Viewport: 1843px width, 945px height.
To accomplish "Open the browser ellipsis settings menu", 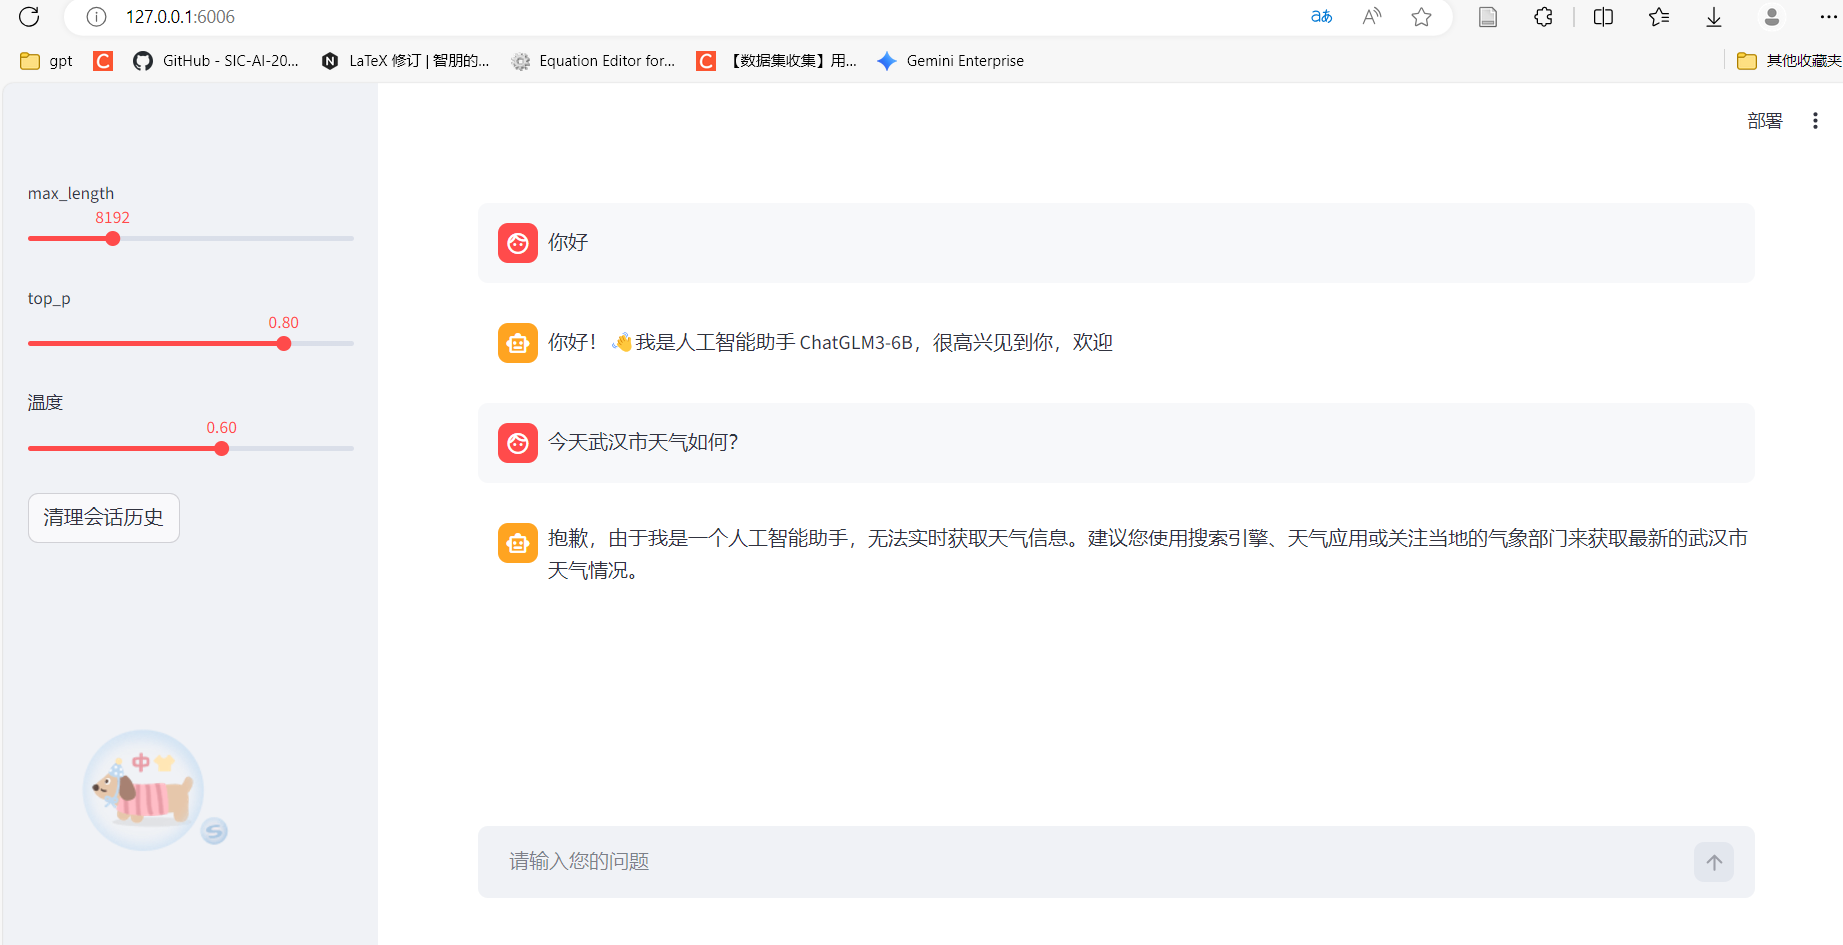I will pyautogui.click(x=1829, y=17).
